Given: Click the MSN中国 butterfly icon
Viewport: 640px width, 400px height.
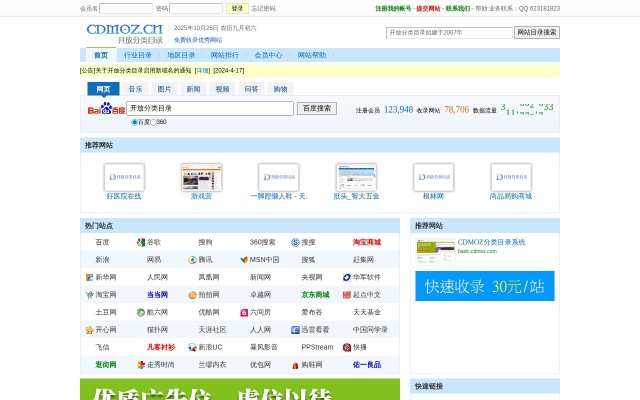Looking at the screenshot, I should pos(244,259).
